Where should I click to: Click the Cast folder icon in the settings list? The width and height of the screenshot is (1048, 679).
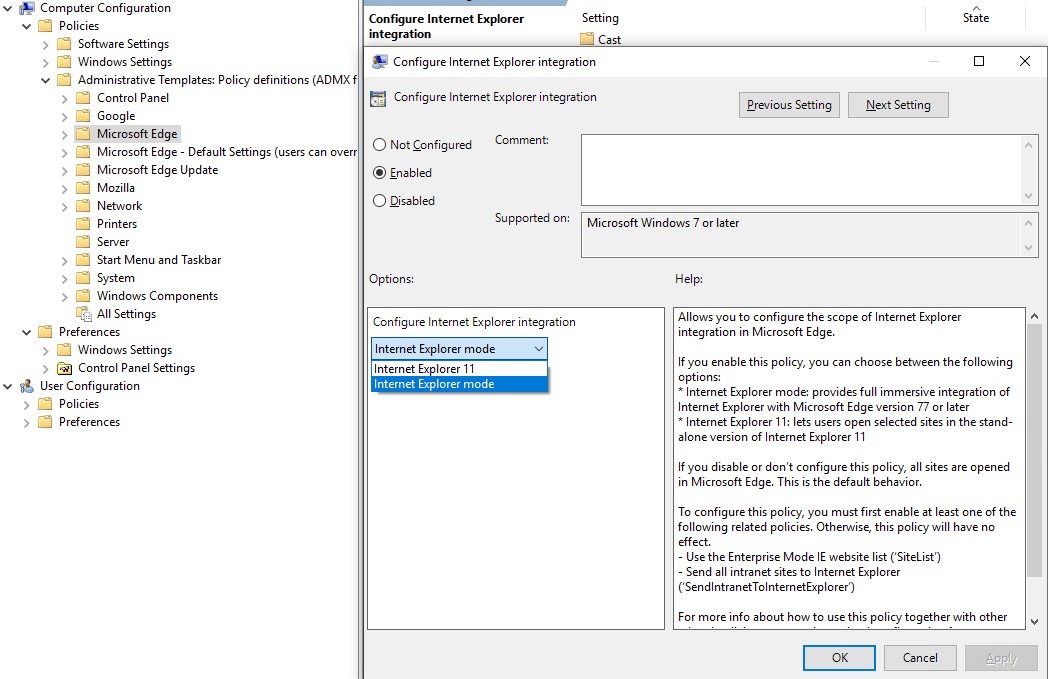pos(587,39)
